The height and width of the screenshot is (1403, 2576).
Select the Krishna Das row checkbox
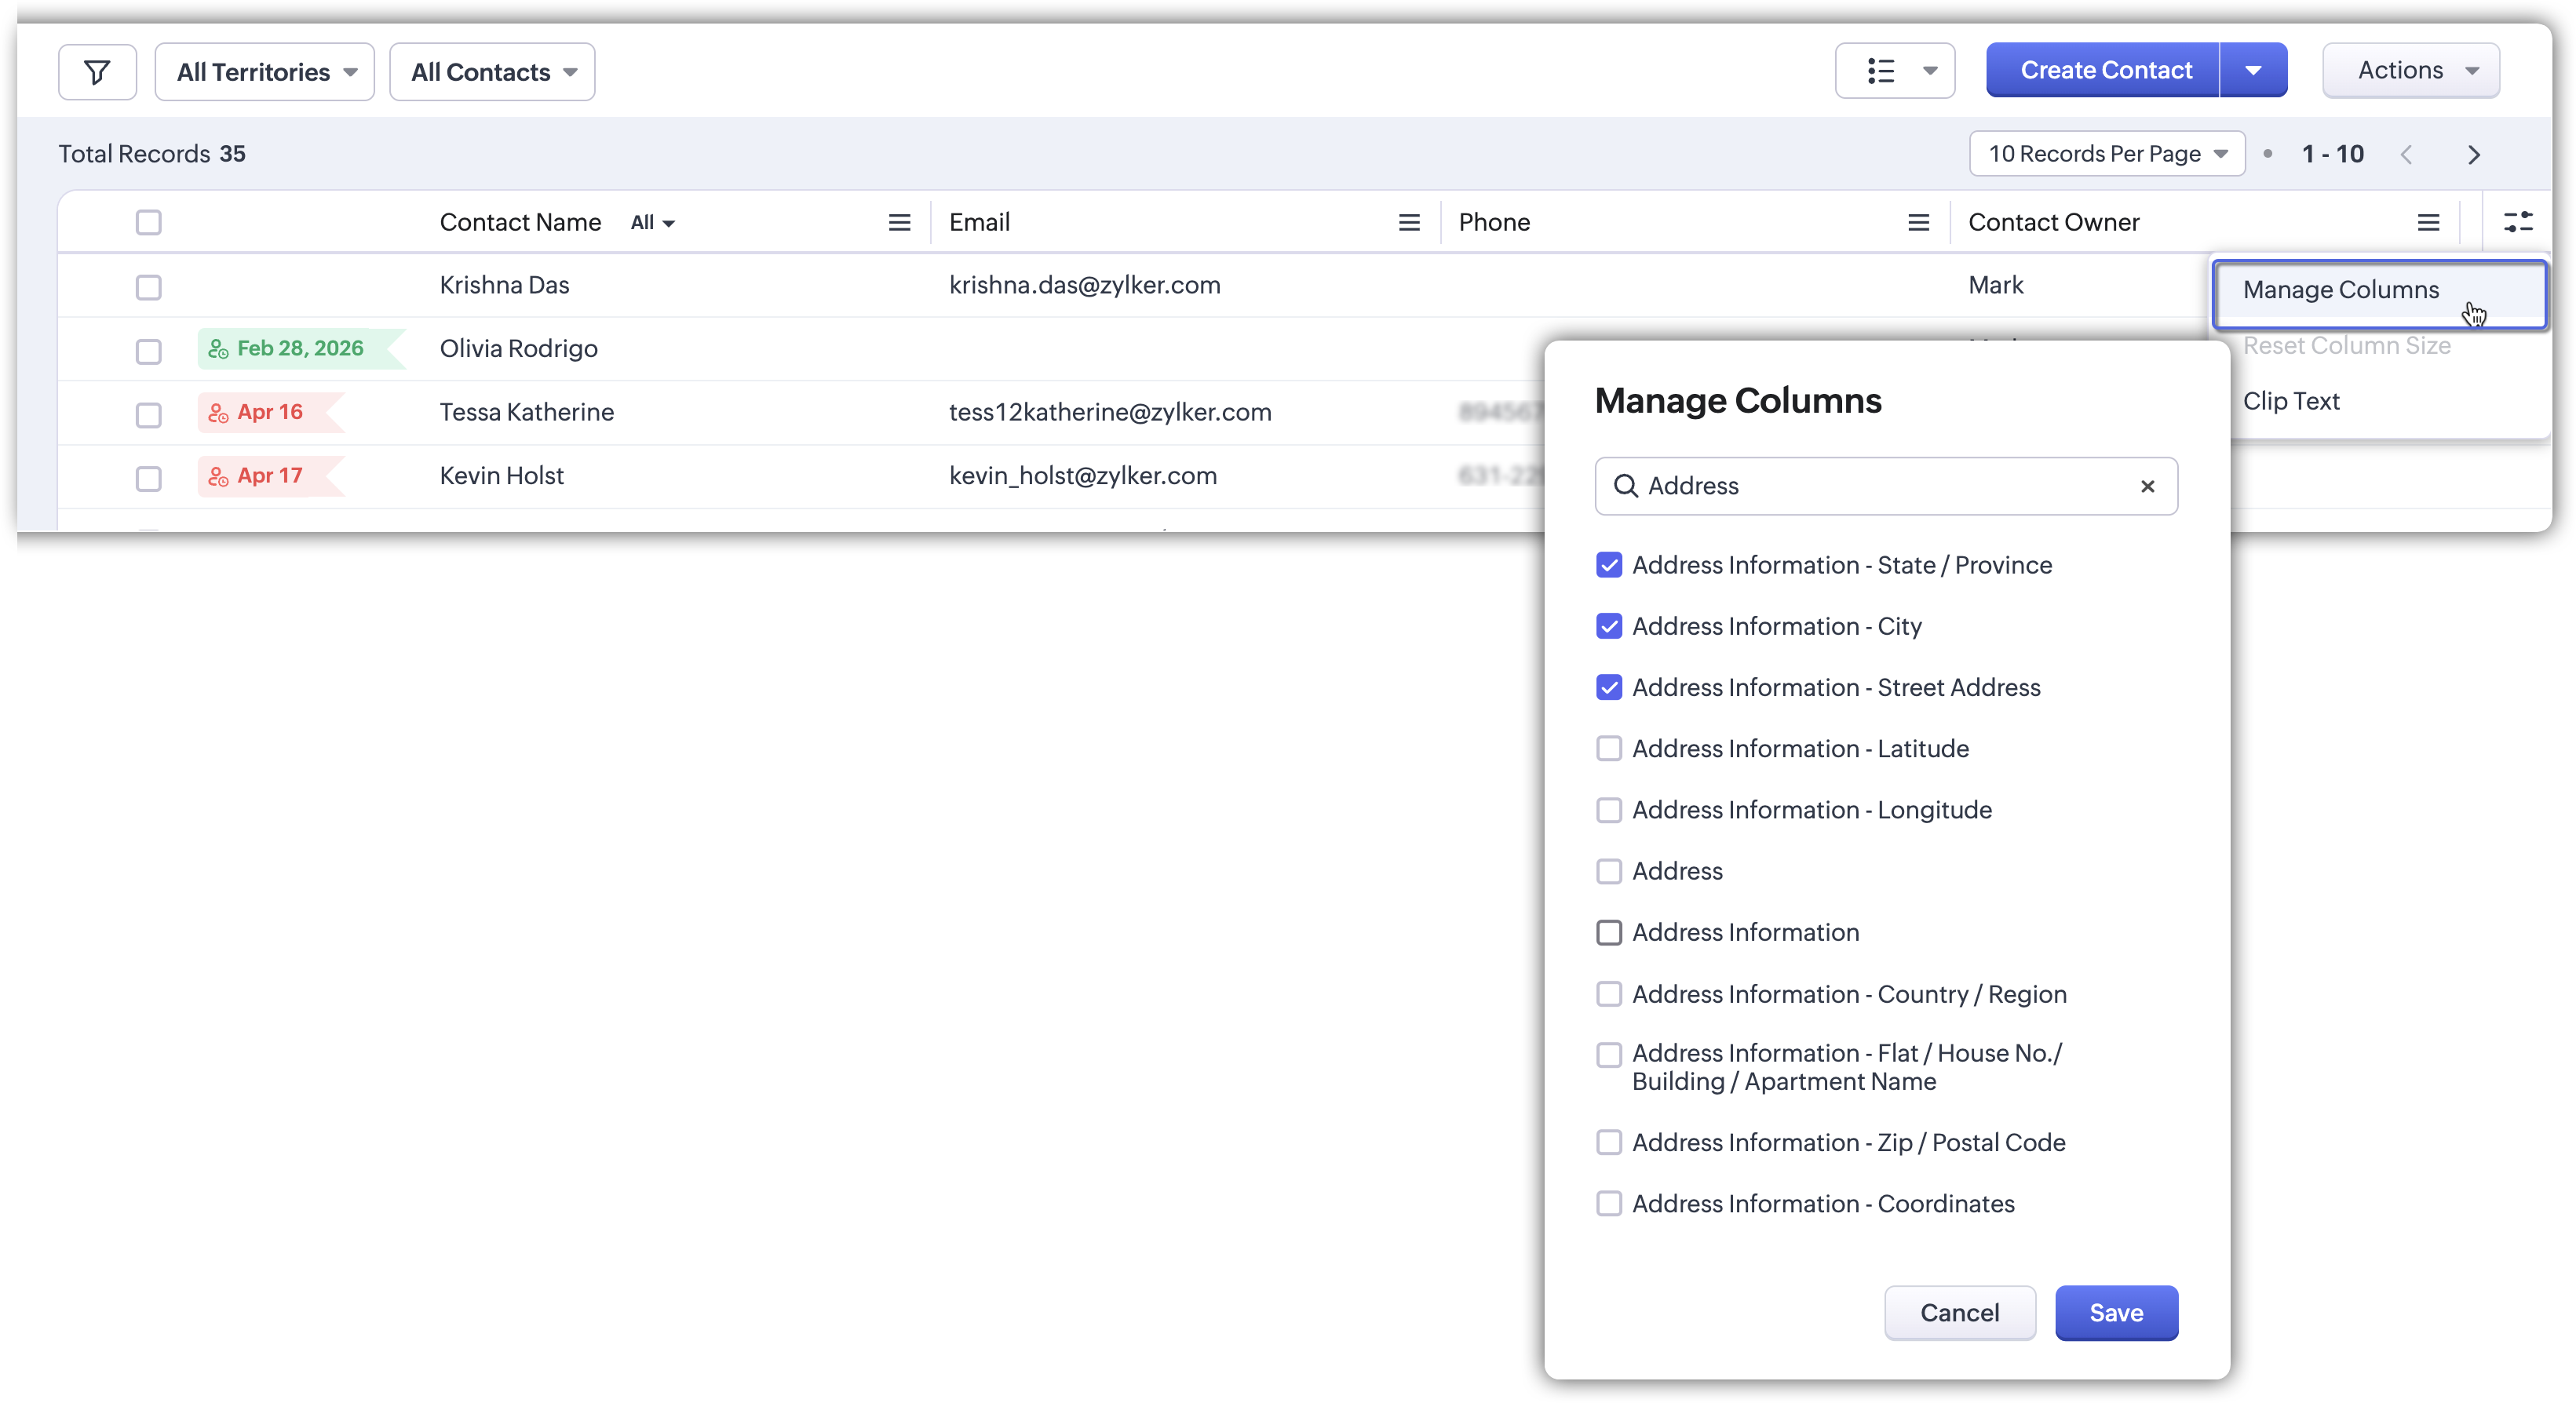click(x=149, y=288)
